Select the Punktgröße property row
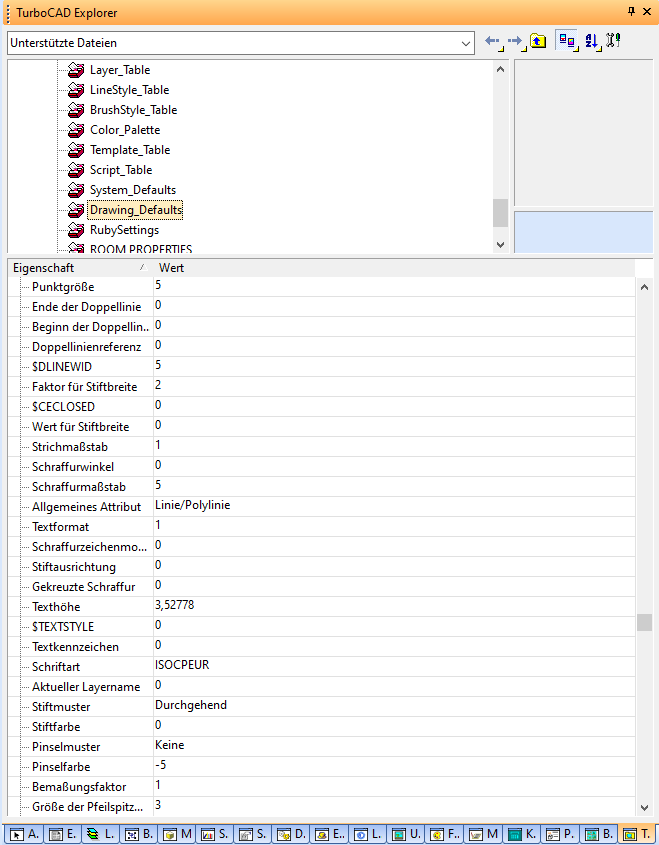 pyautogui.click(x=322, y=287)
